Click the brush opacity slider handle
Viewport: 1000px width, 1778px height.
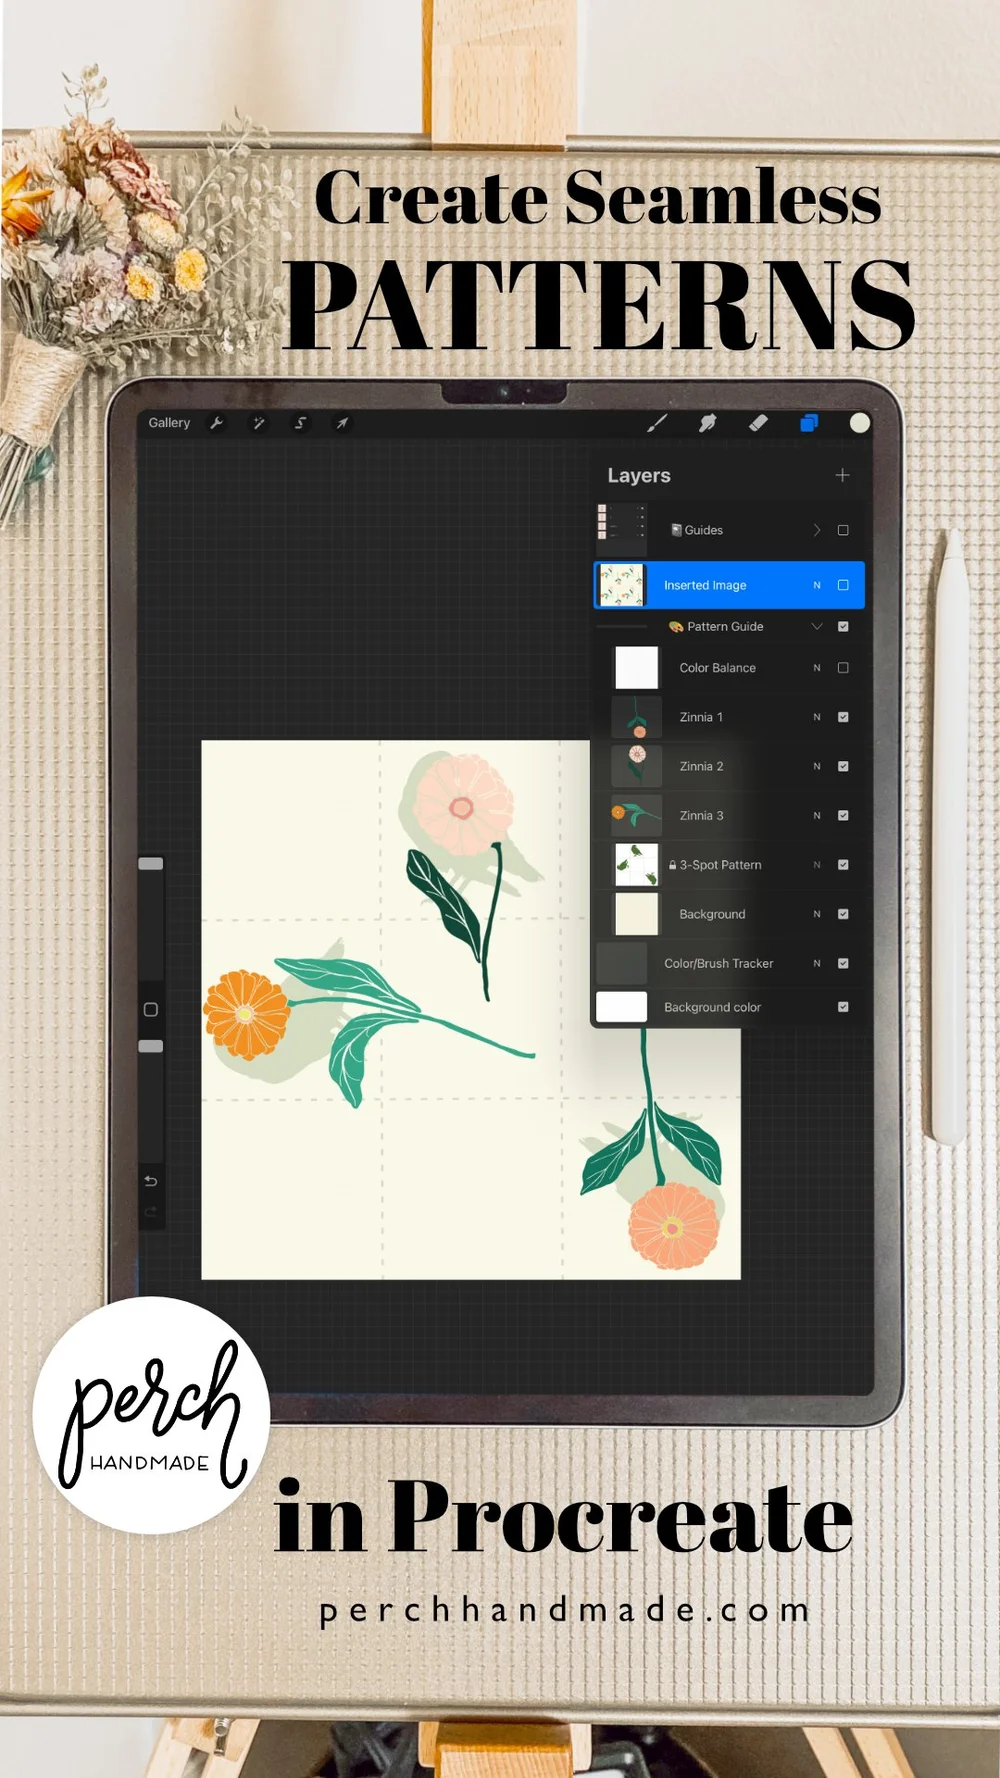(151, 1046)
